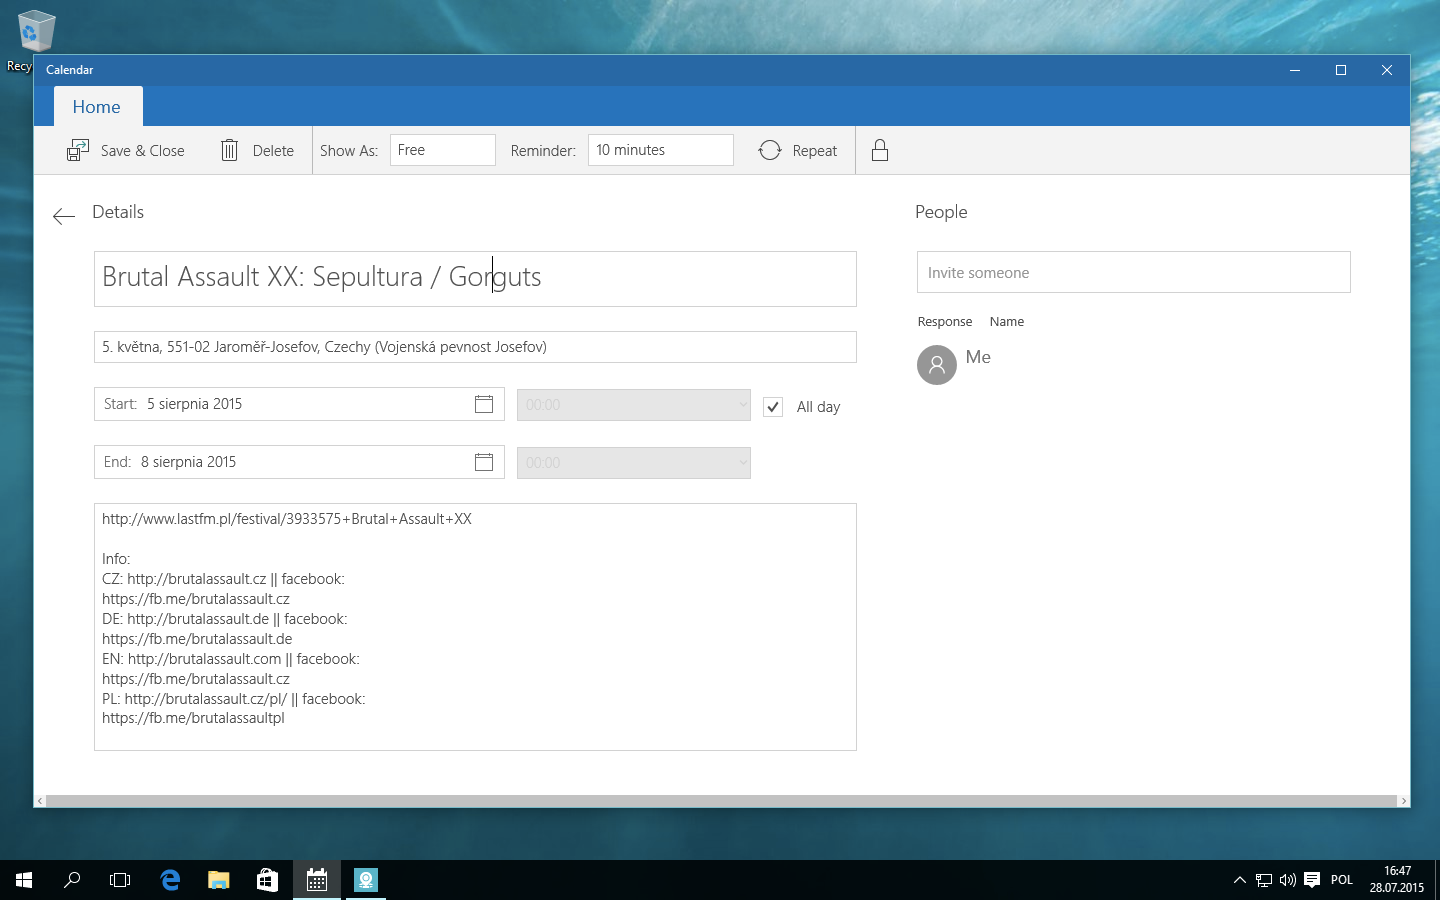Click the horizontal scrollbar track
1440x900 pixels.
[x=721, y=801]
